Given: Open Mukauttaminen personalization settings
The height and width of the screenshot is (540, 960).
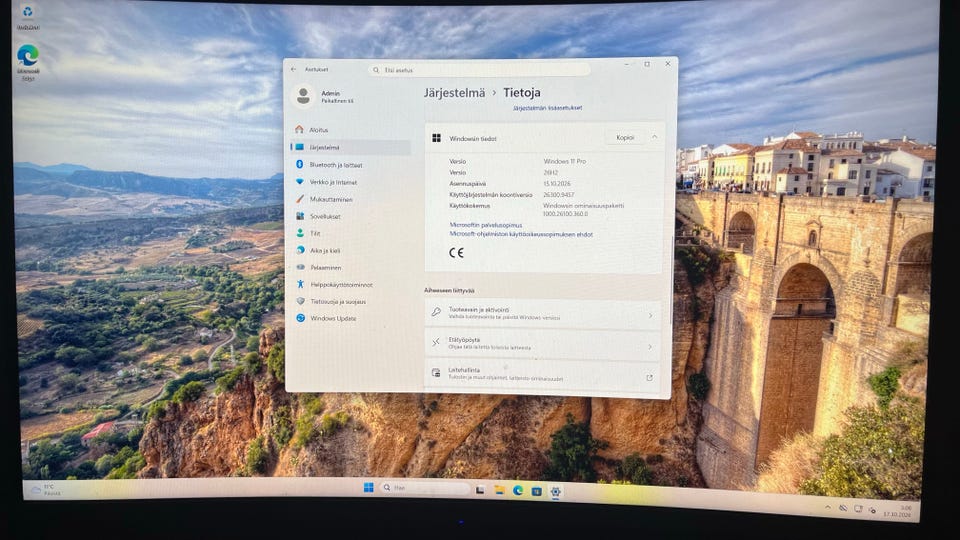Looking at the screenshot, I should [x=350, y=199].
